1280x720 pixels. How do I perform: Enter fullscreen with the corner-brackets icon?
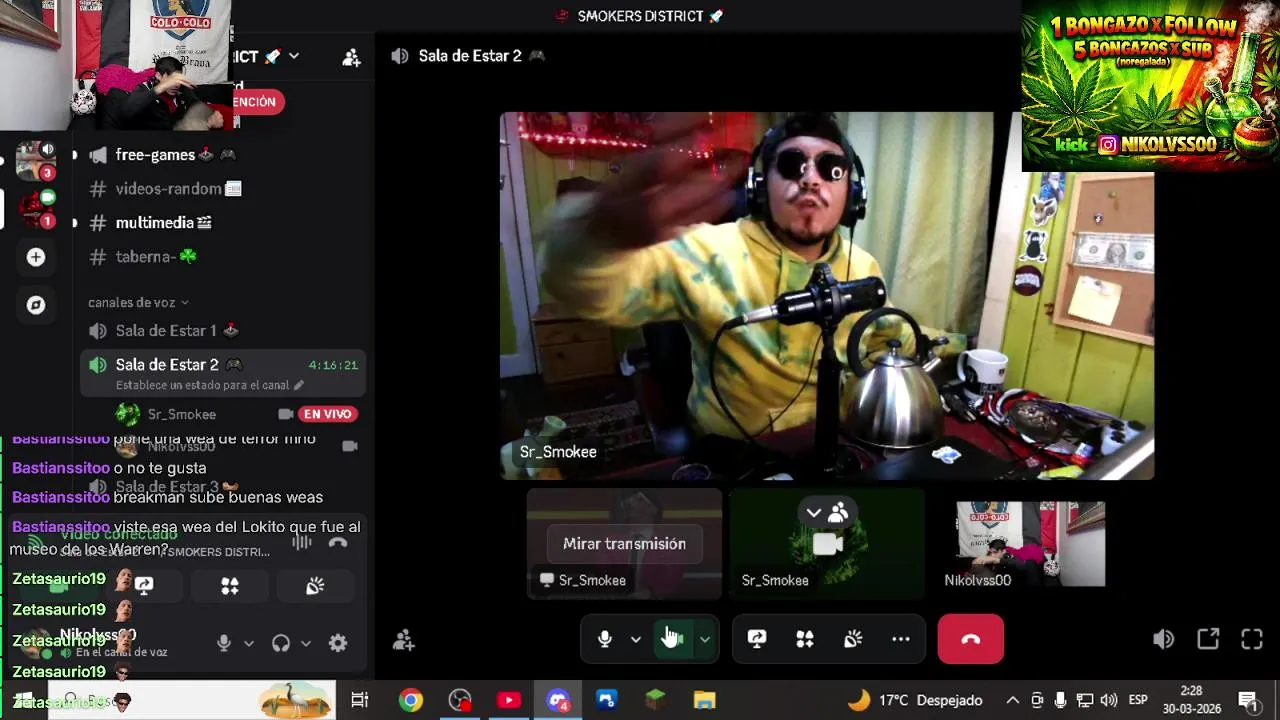coord(1252,639)
